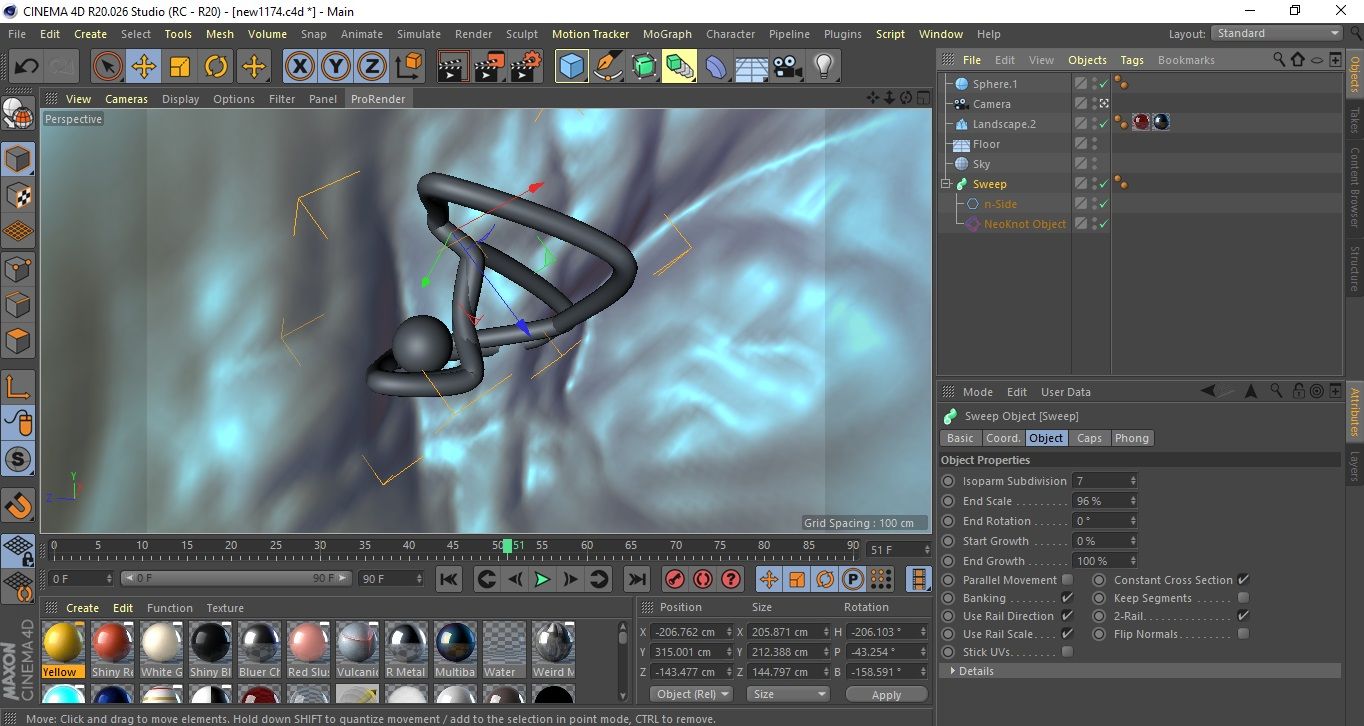Open User Data in attributes
The width and height of the screenshot is (1364, 726).
coord(1066,392)
